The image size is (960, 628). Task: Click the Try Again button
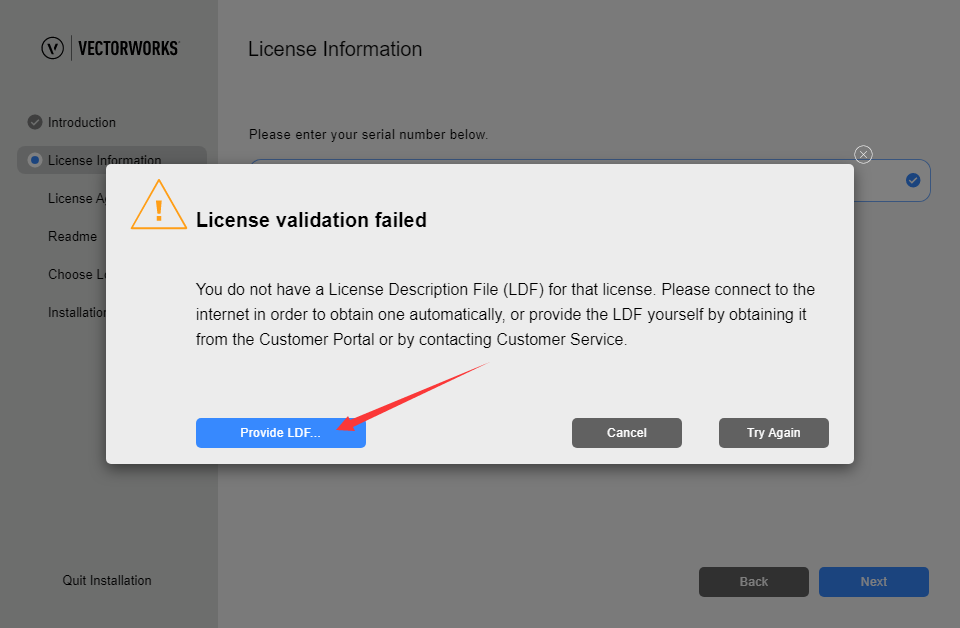pos(774,433)
